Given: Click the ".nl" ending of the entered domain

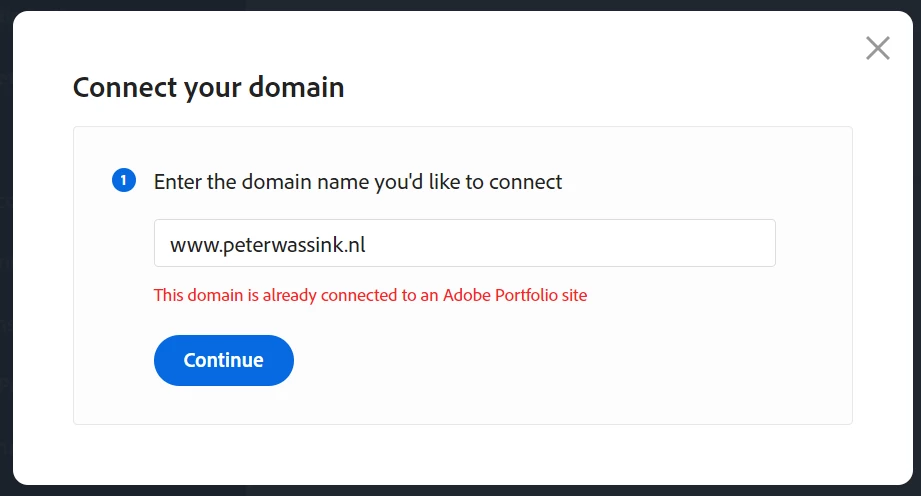Looking at the screenshot, I should (x=353, y=243).
